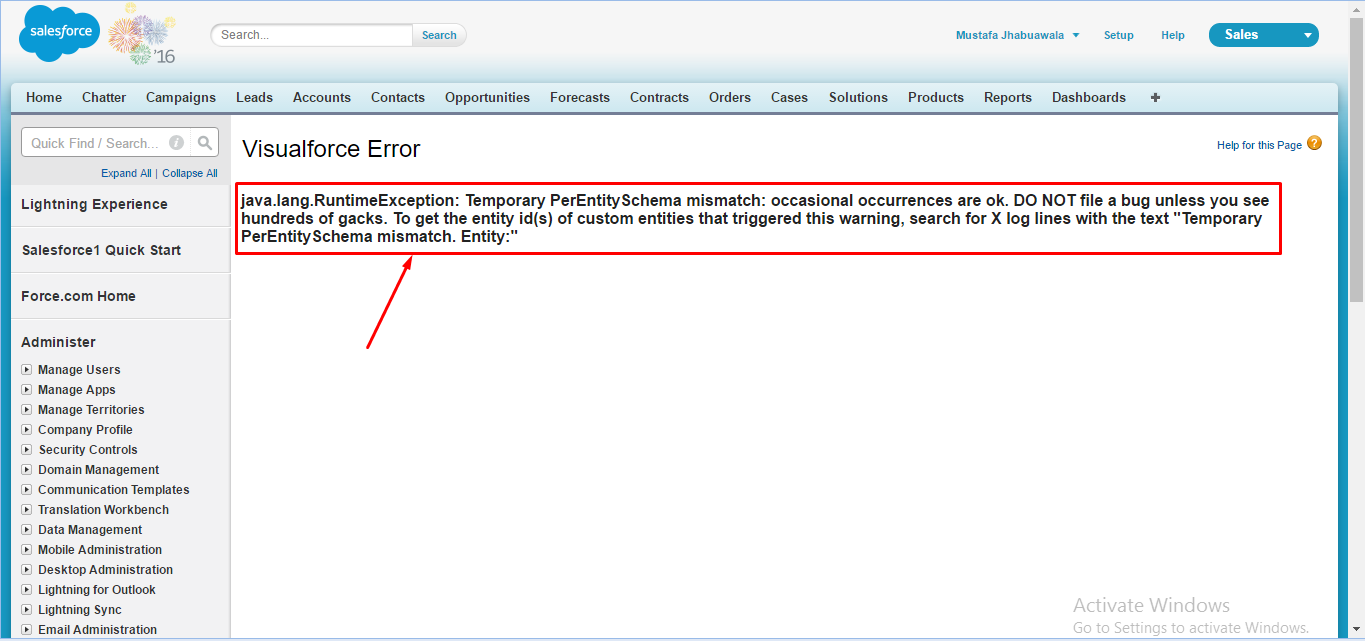Screen dimensions: 1365x641
Task: Expand Translation Workbench arrow
Action: (x=28, y=510)
